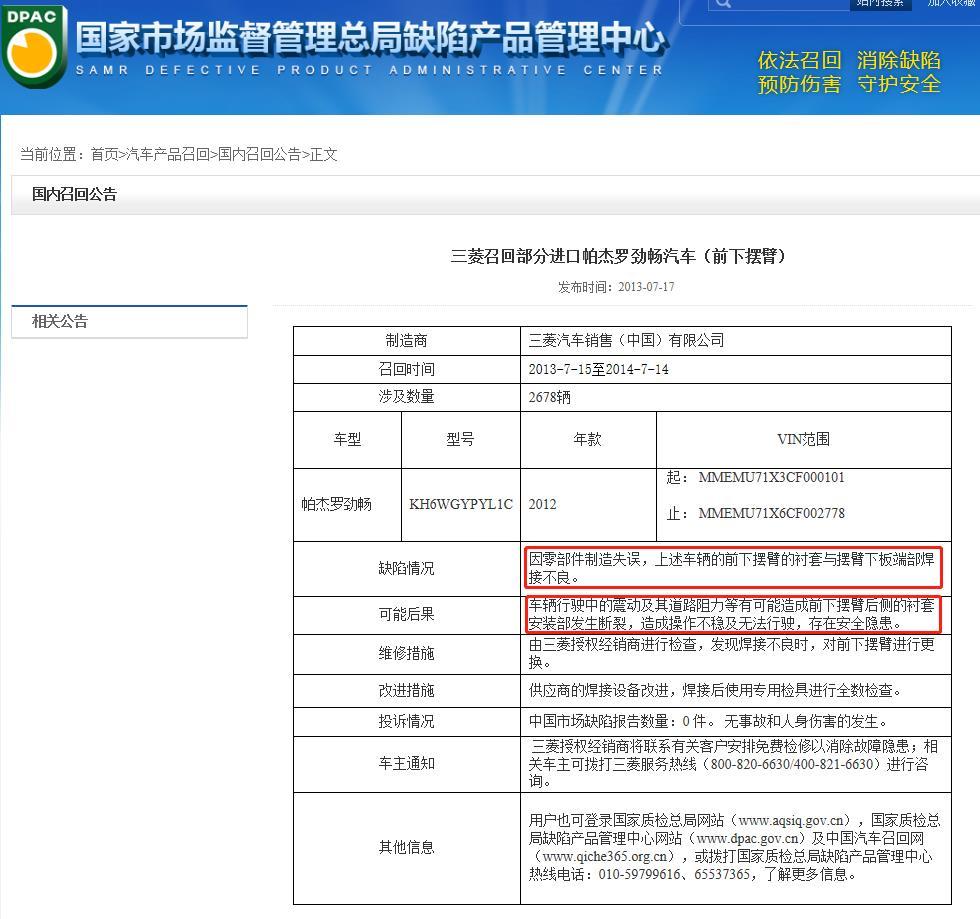Click the defect description starting 因零部件制造失误
This screenshot has height=919, width=980.
click(x=732, y=568)
